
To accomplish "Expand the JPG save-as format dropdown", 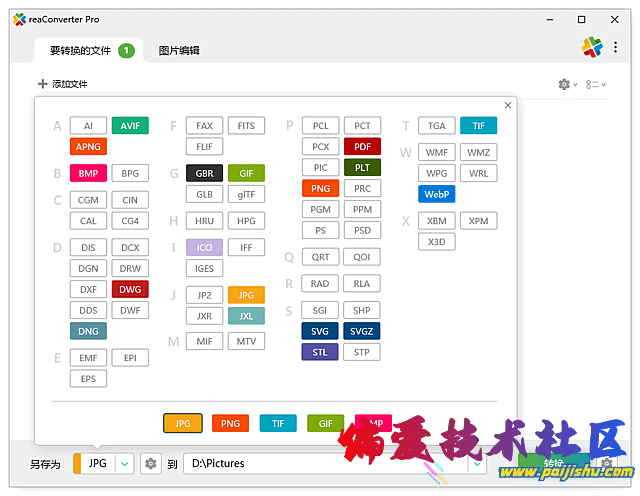I will pos(124,464).
